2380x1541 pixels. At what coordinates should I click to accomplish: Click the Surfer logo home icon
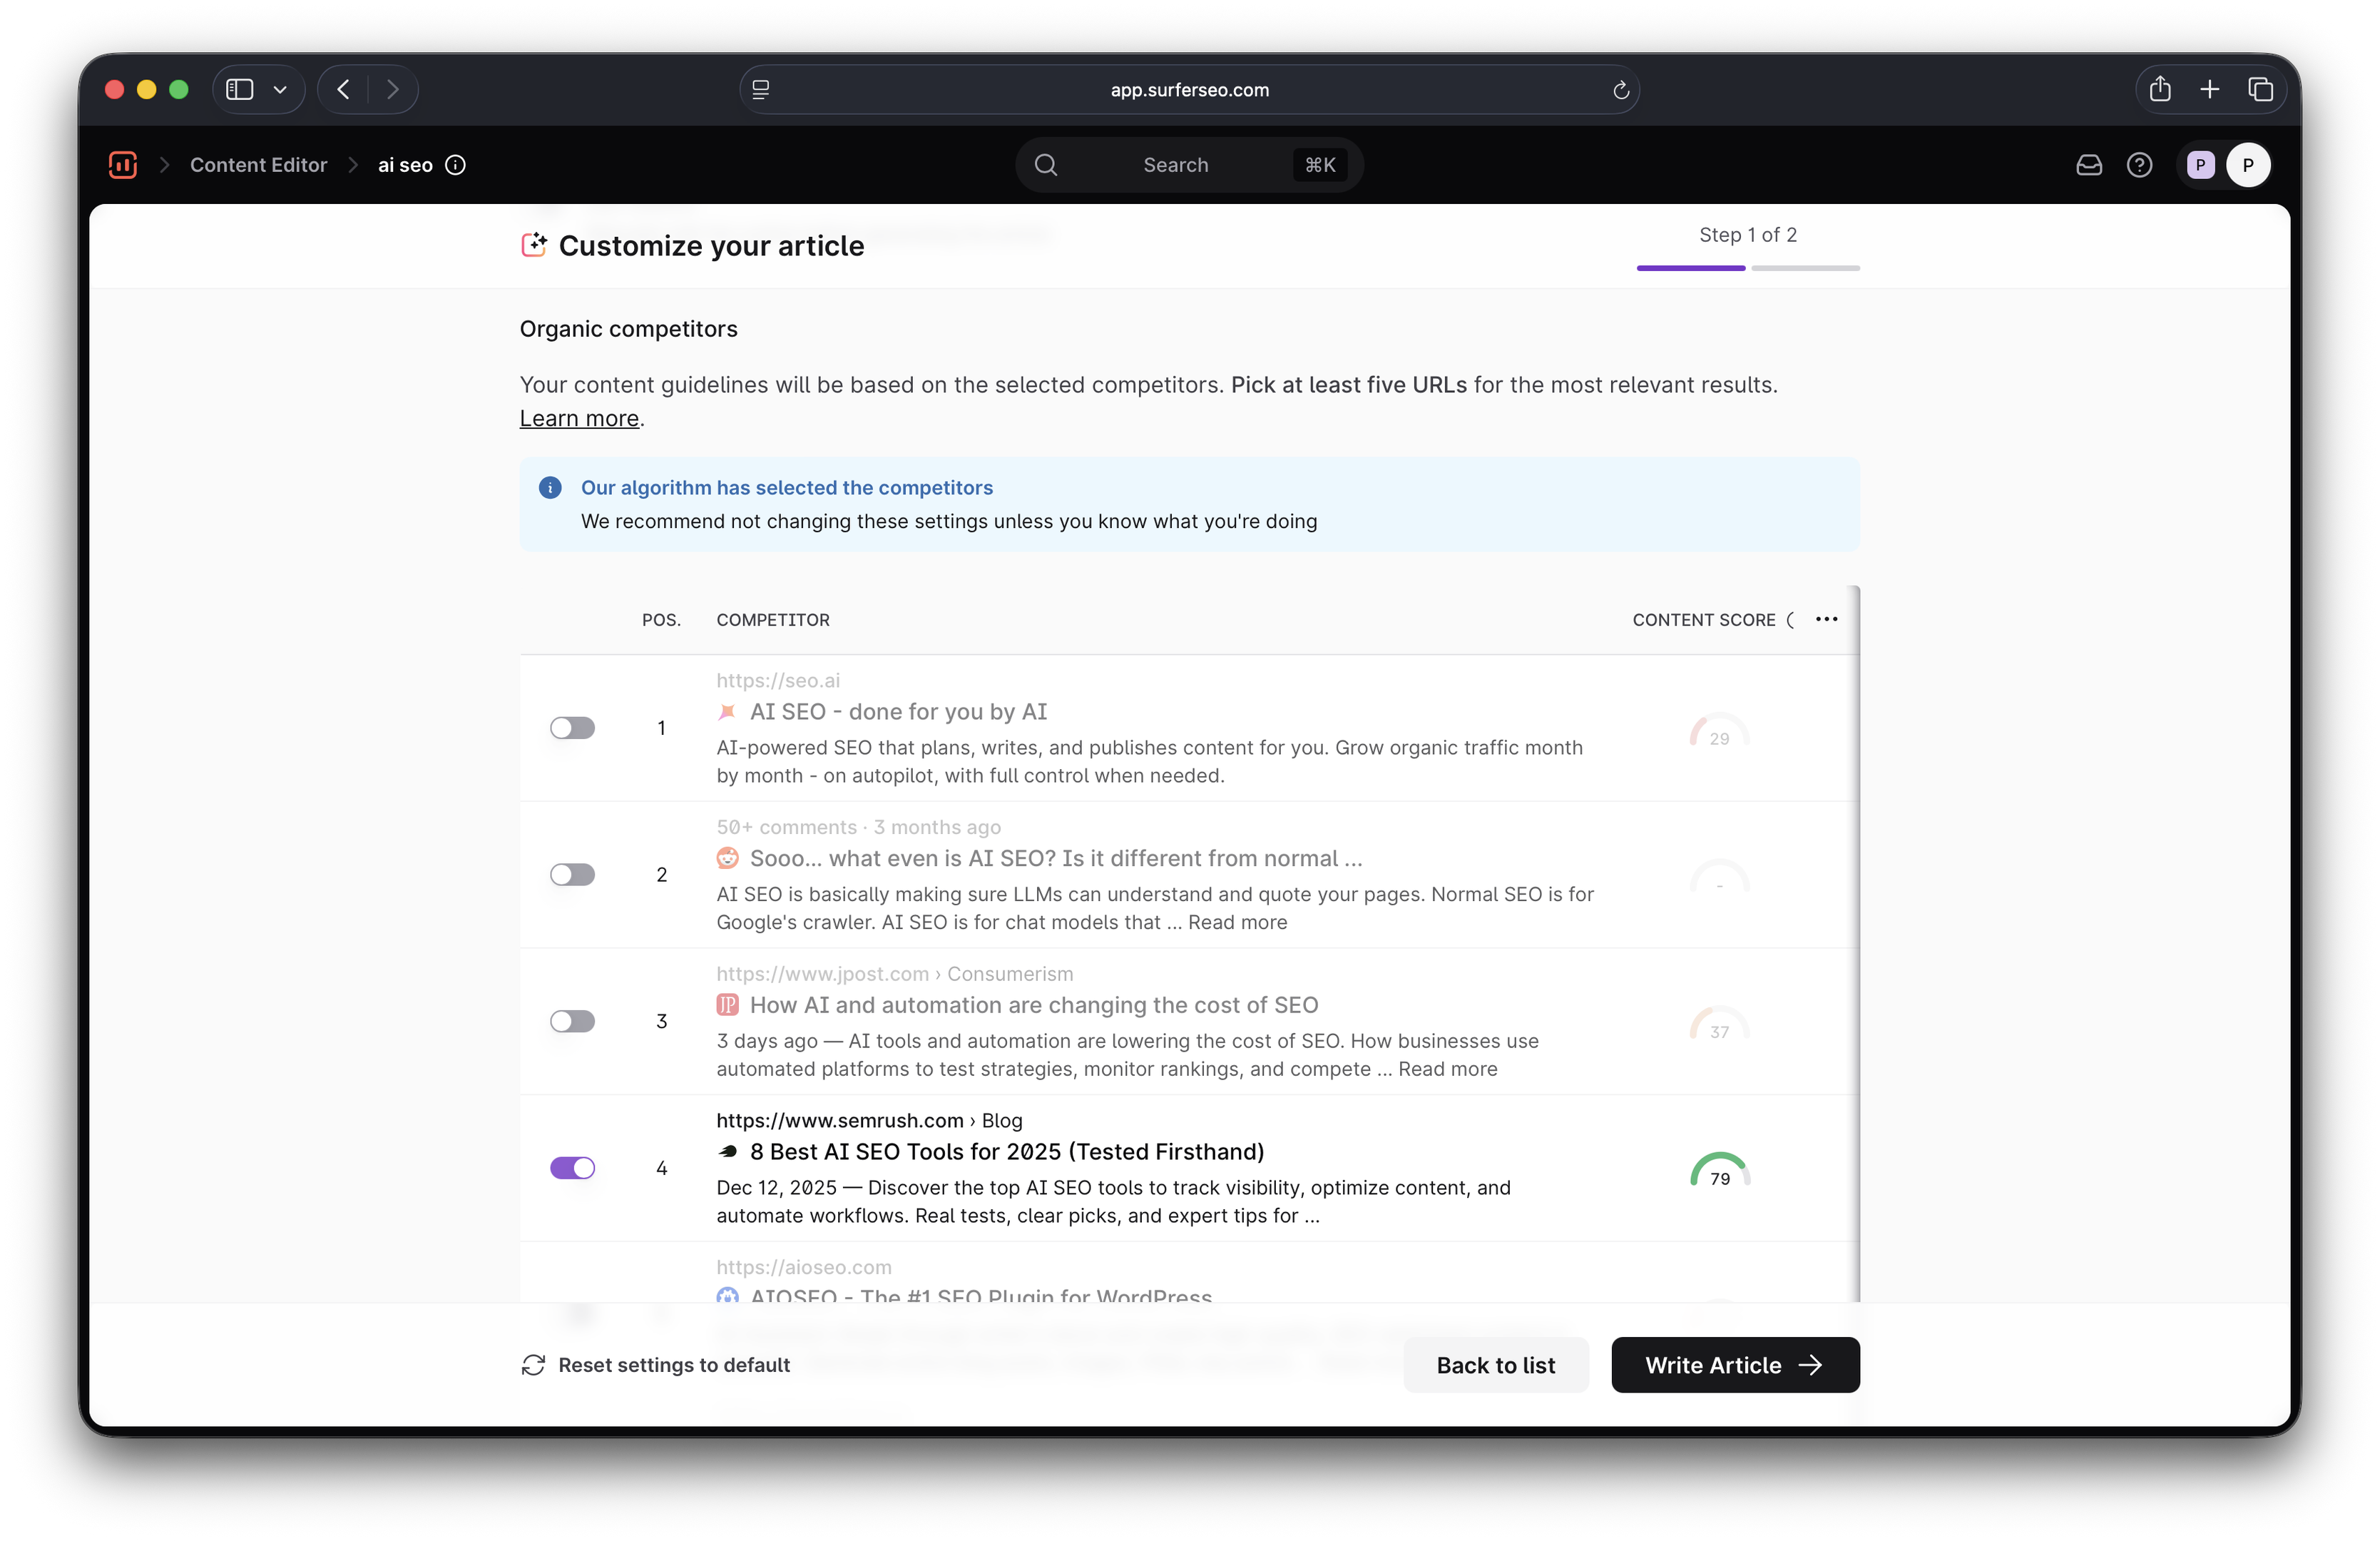pyautogui.click(x=122, y=165)
